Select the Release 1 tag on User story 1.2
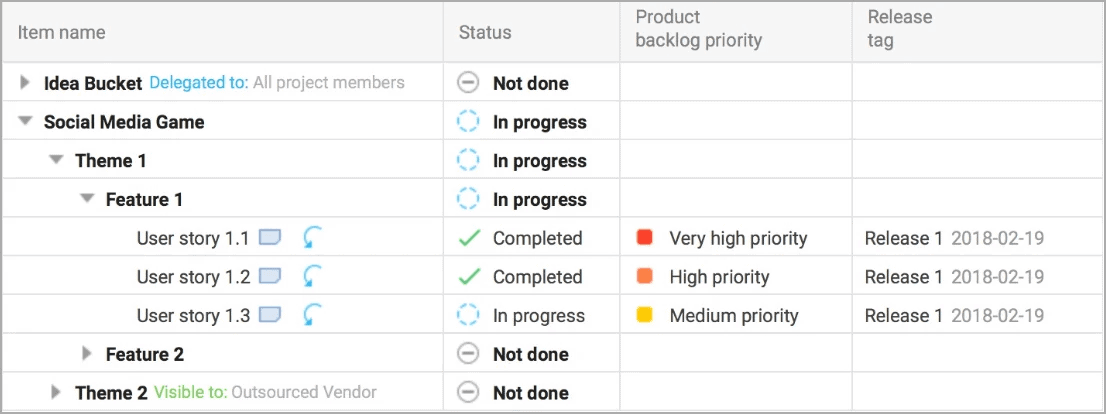 tap(904, 277)
